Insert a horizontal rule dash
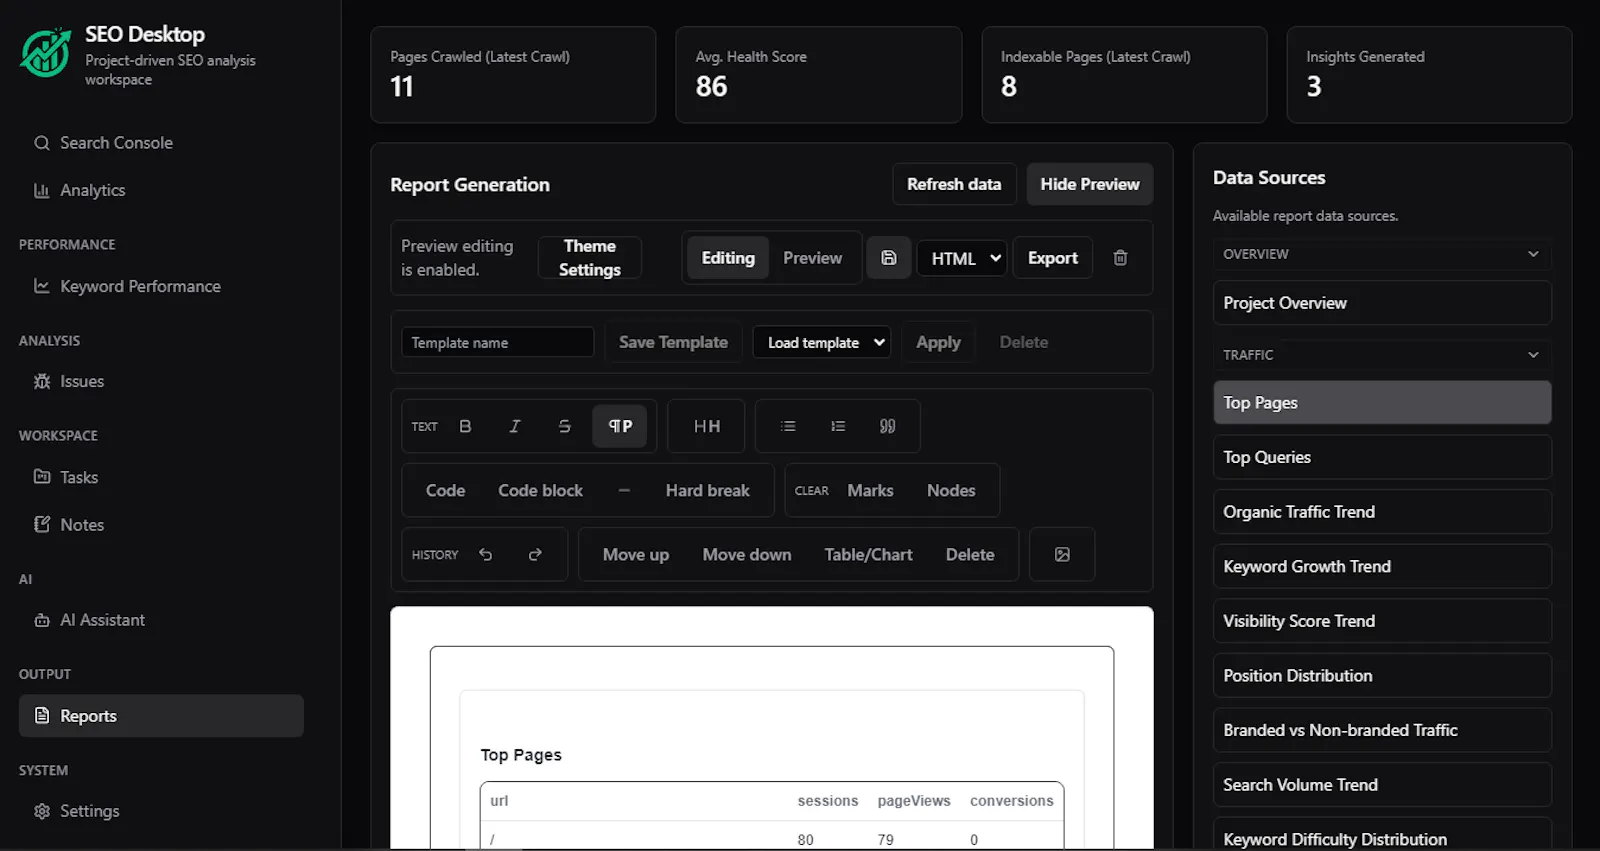Viewport: 1600px width, 851px height. tap(624, 490)
